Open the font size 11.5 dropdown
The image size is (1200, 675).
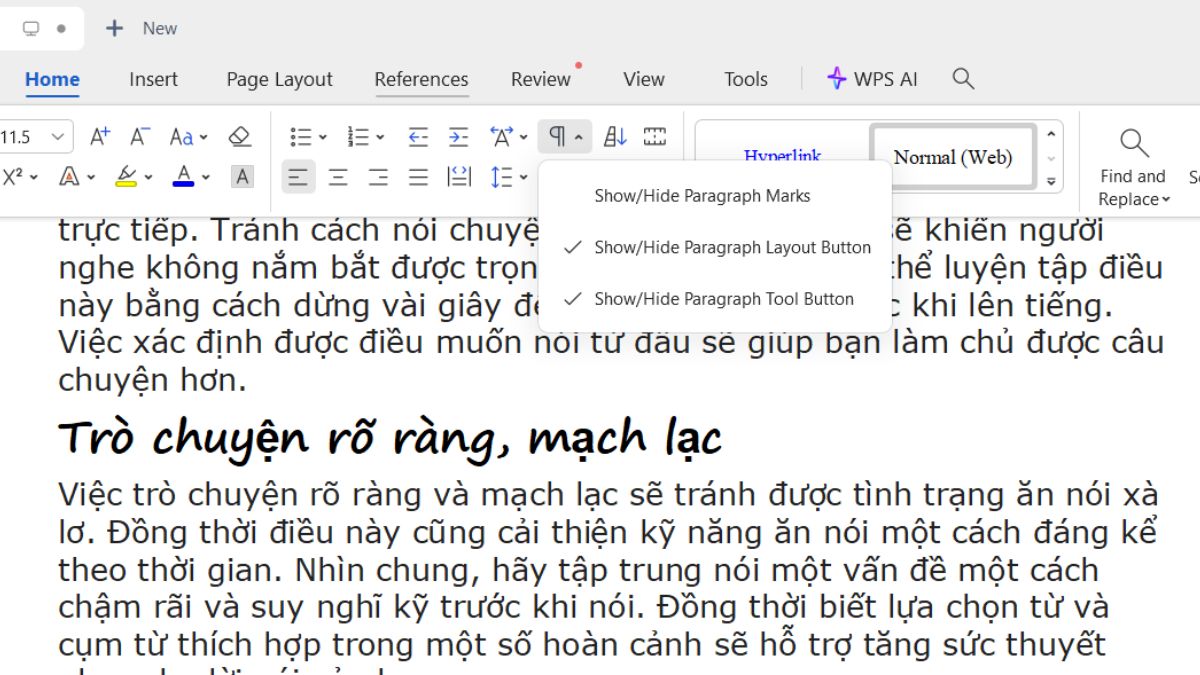[x=59, y=137]
